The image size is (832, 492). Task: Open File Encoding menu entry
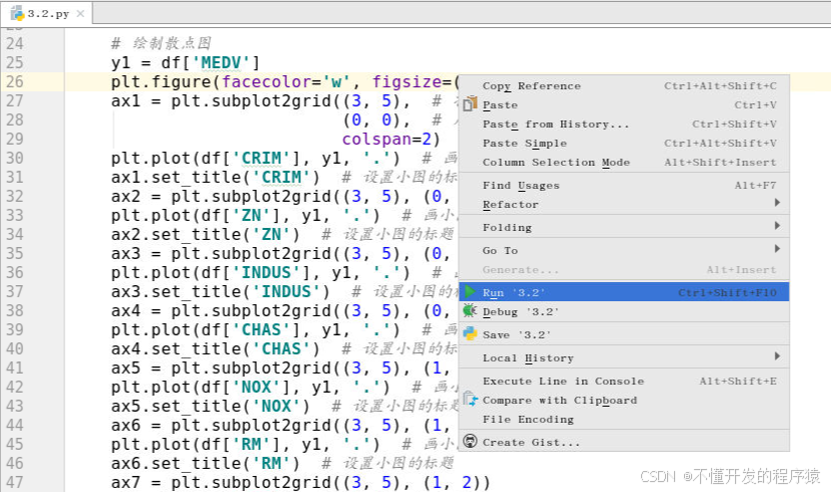(623, 419)
